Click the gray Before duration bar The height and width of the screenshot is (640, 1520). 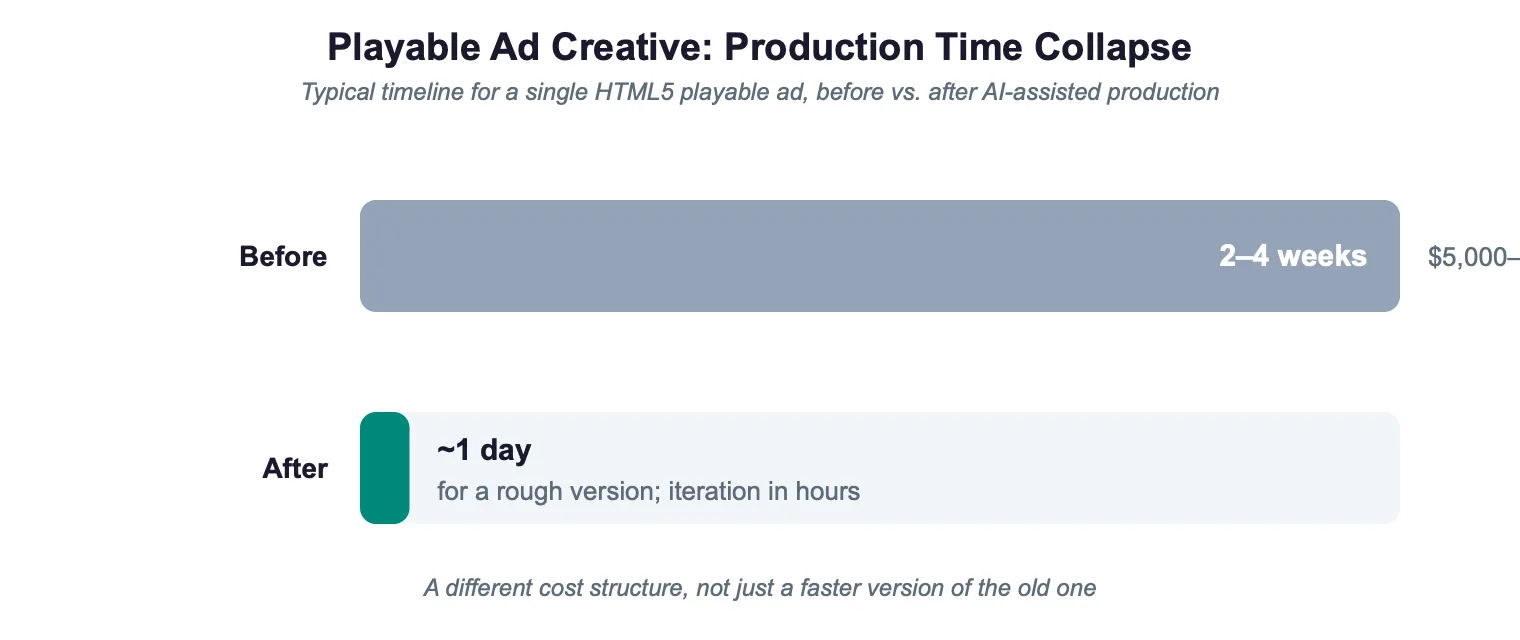click(880, 256)
